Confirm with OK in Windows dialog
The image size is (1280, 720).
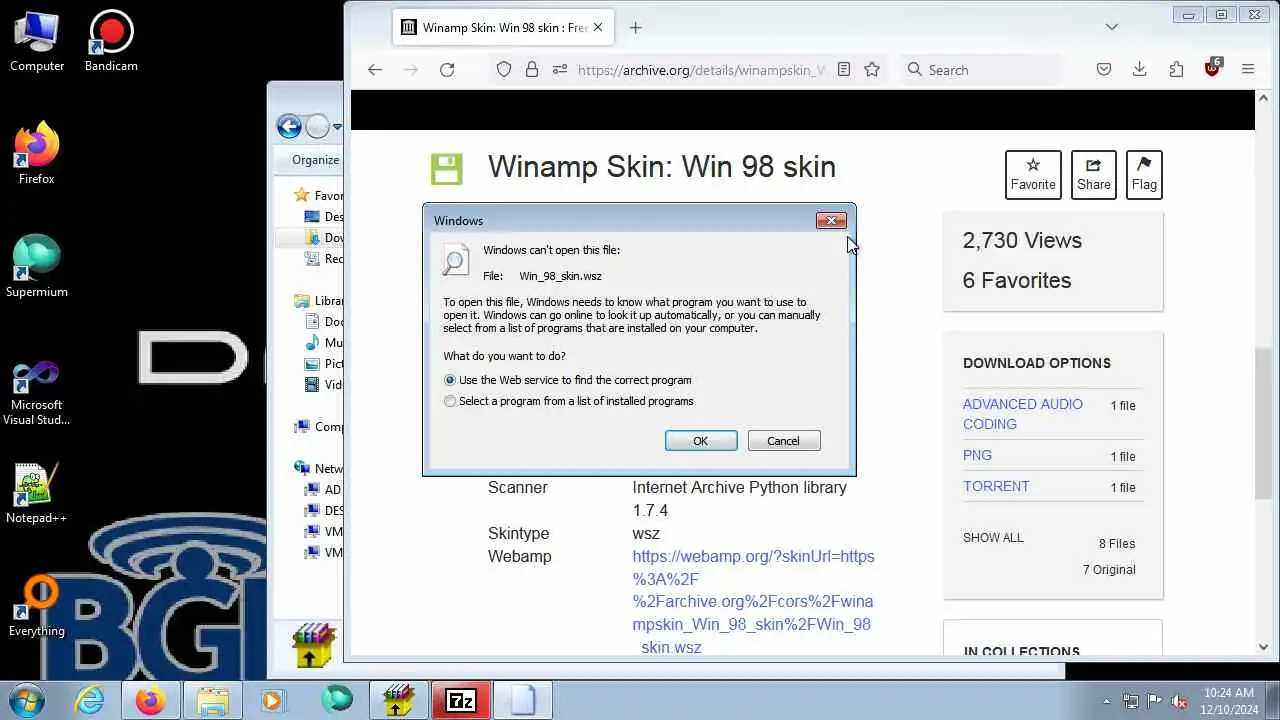point(701,441)
